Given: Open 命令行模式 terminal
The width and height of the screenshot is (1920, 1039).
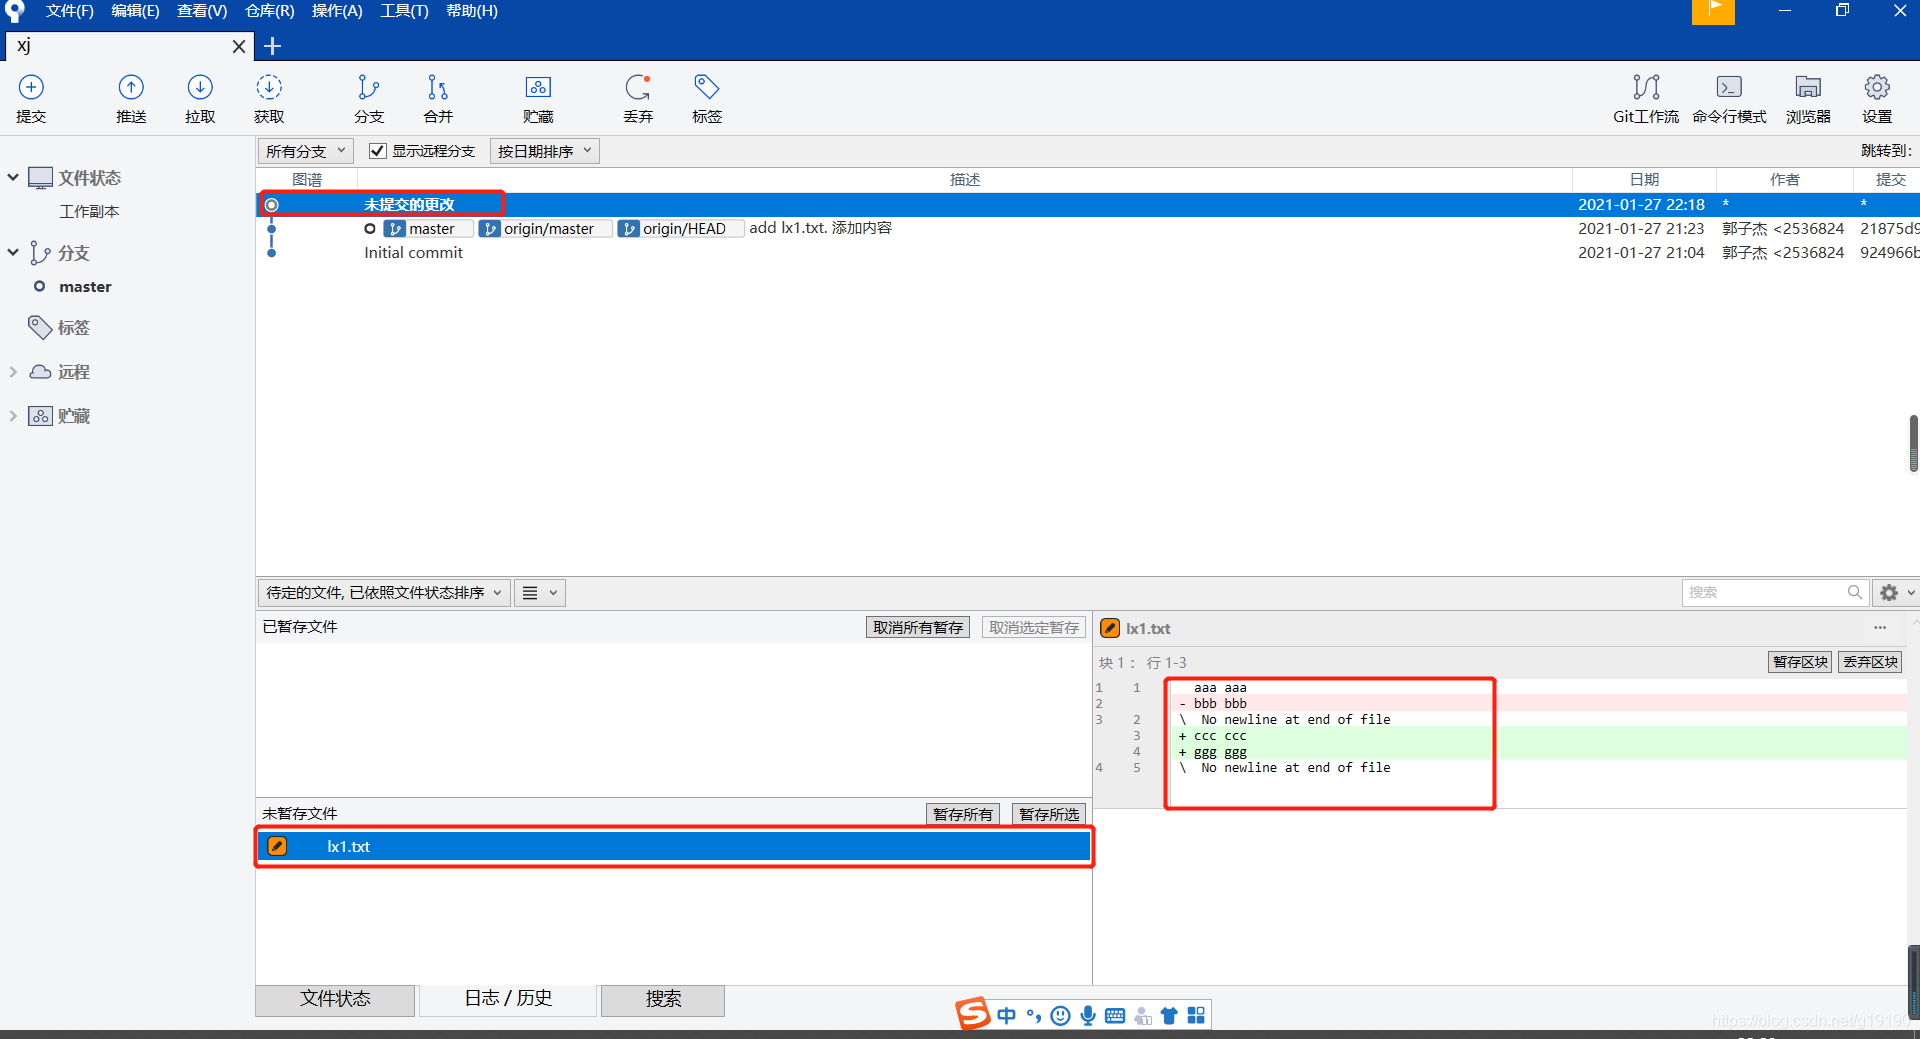Looking at the screenshot, I should point(1729,98).
